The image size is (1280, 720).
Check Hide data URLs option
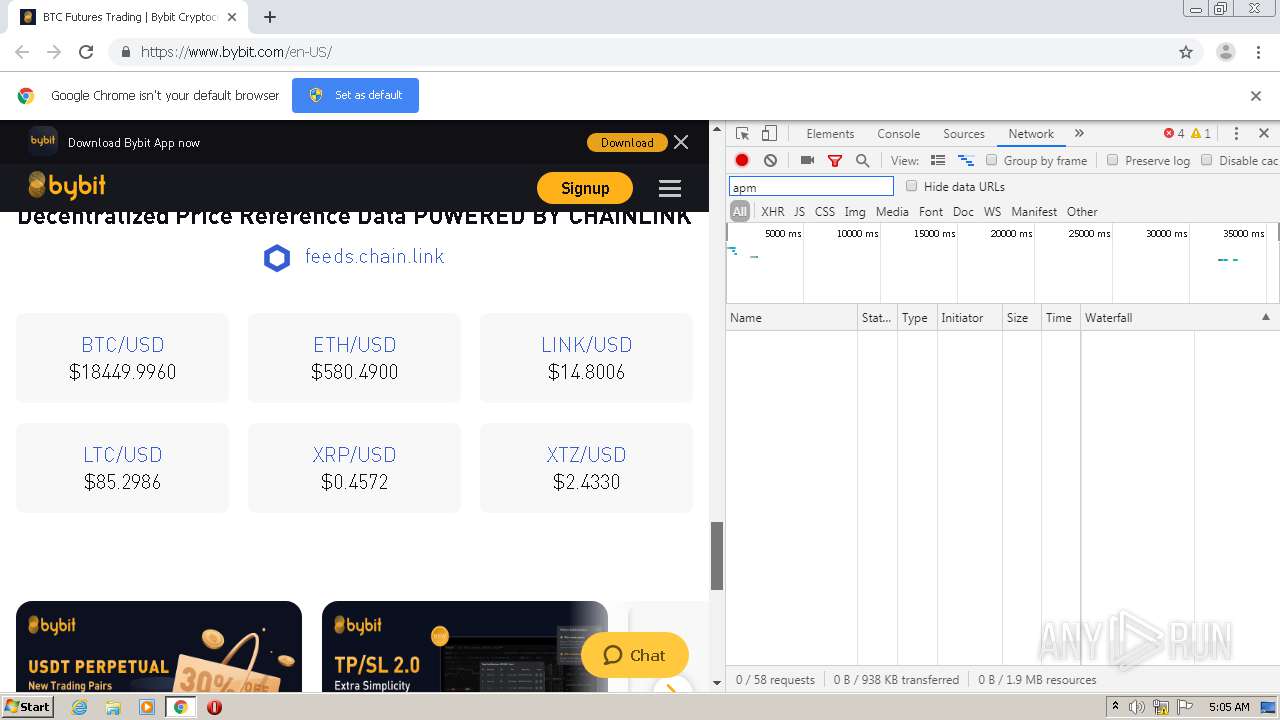point(911,186)
